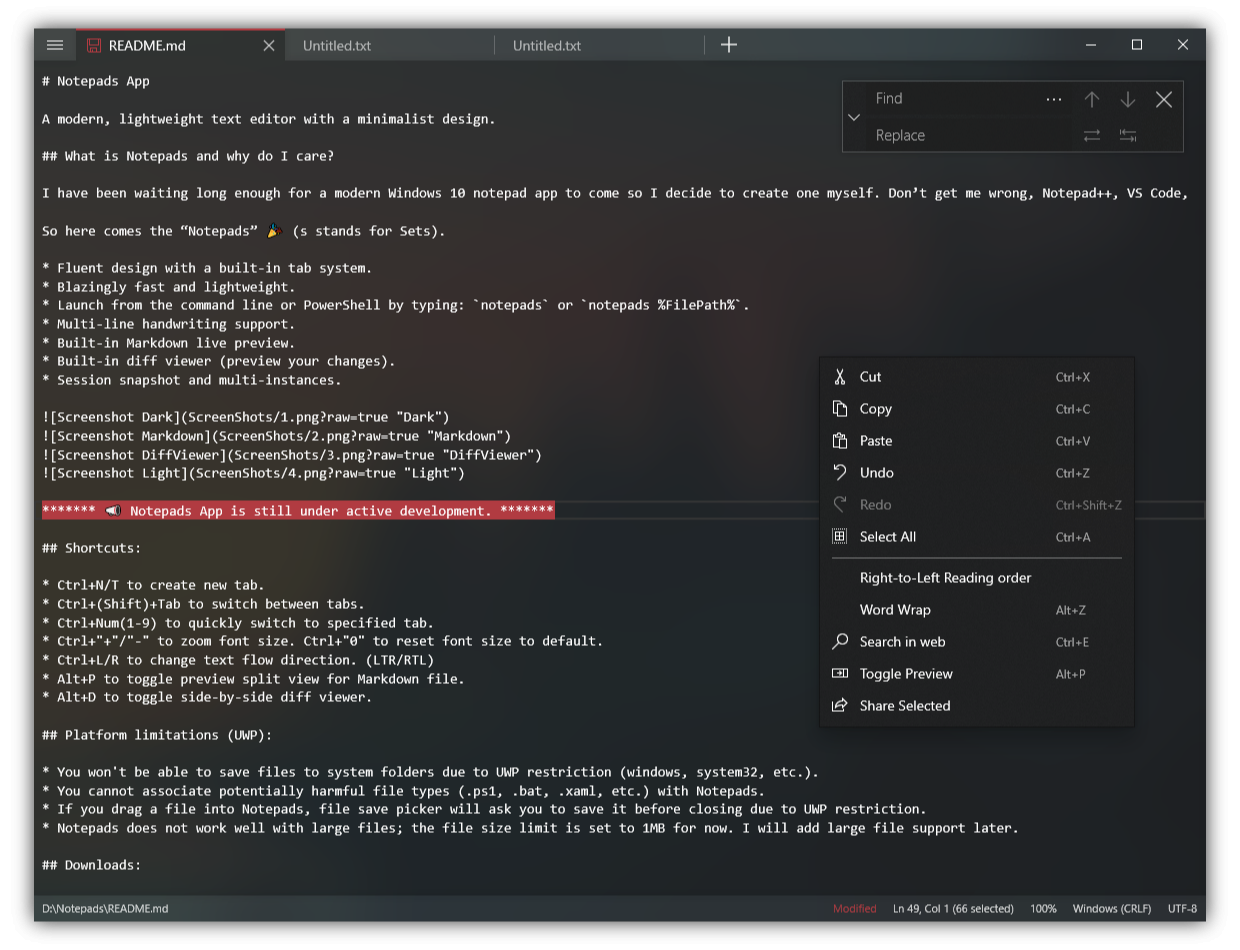This screenshot has width=1240, height=950.
Task: Close the Find and Replace bar
Action: coord(1164,99)
